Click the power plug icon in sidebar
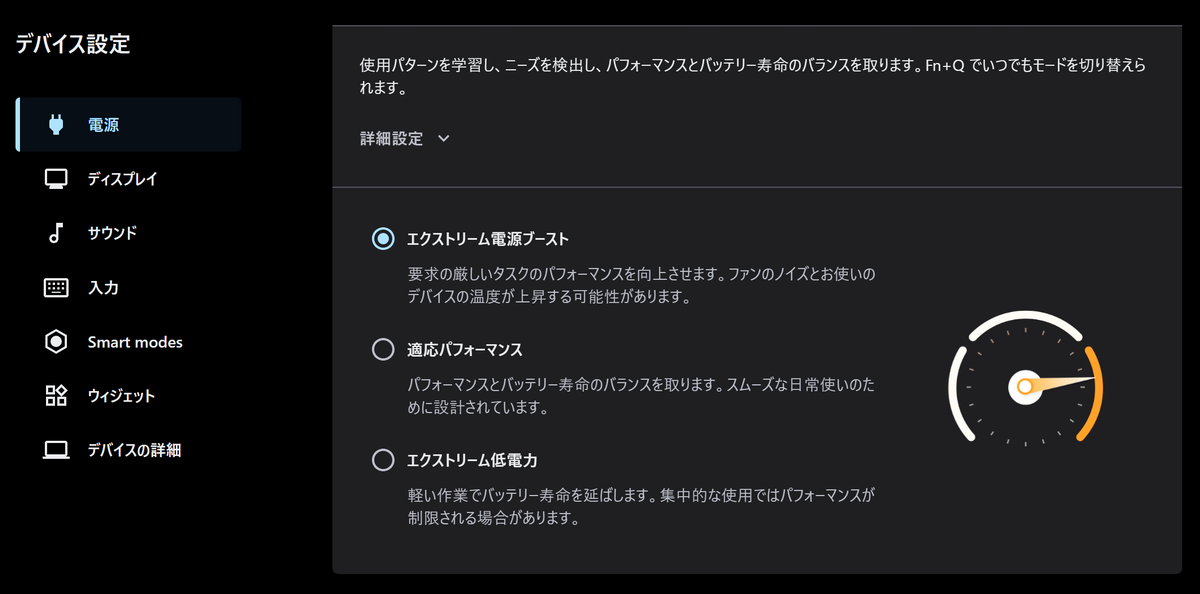Viewport: 1200px width, 594px height. 56,125
